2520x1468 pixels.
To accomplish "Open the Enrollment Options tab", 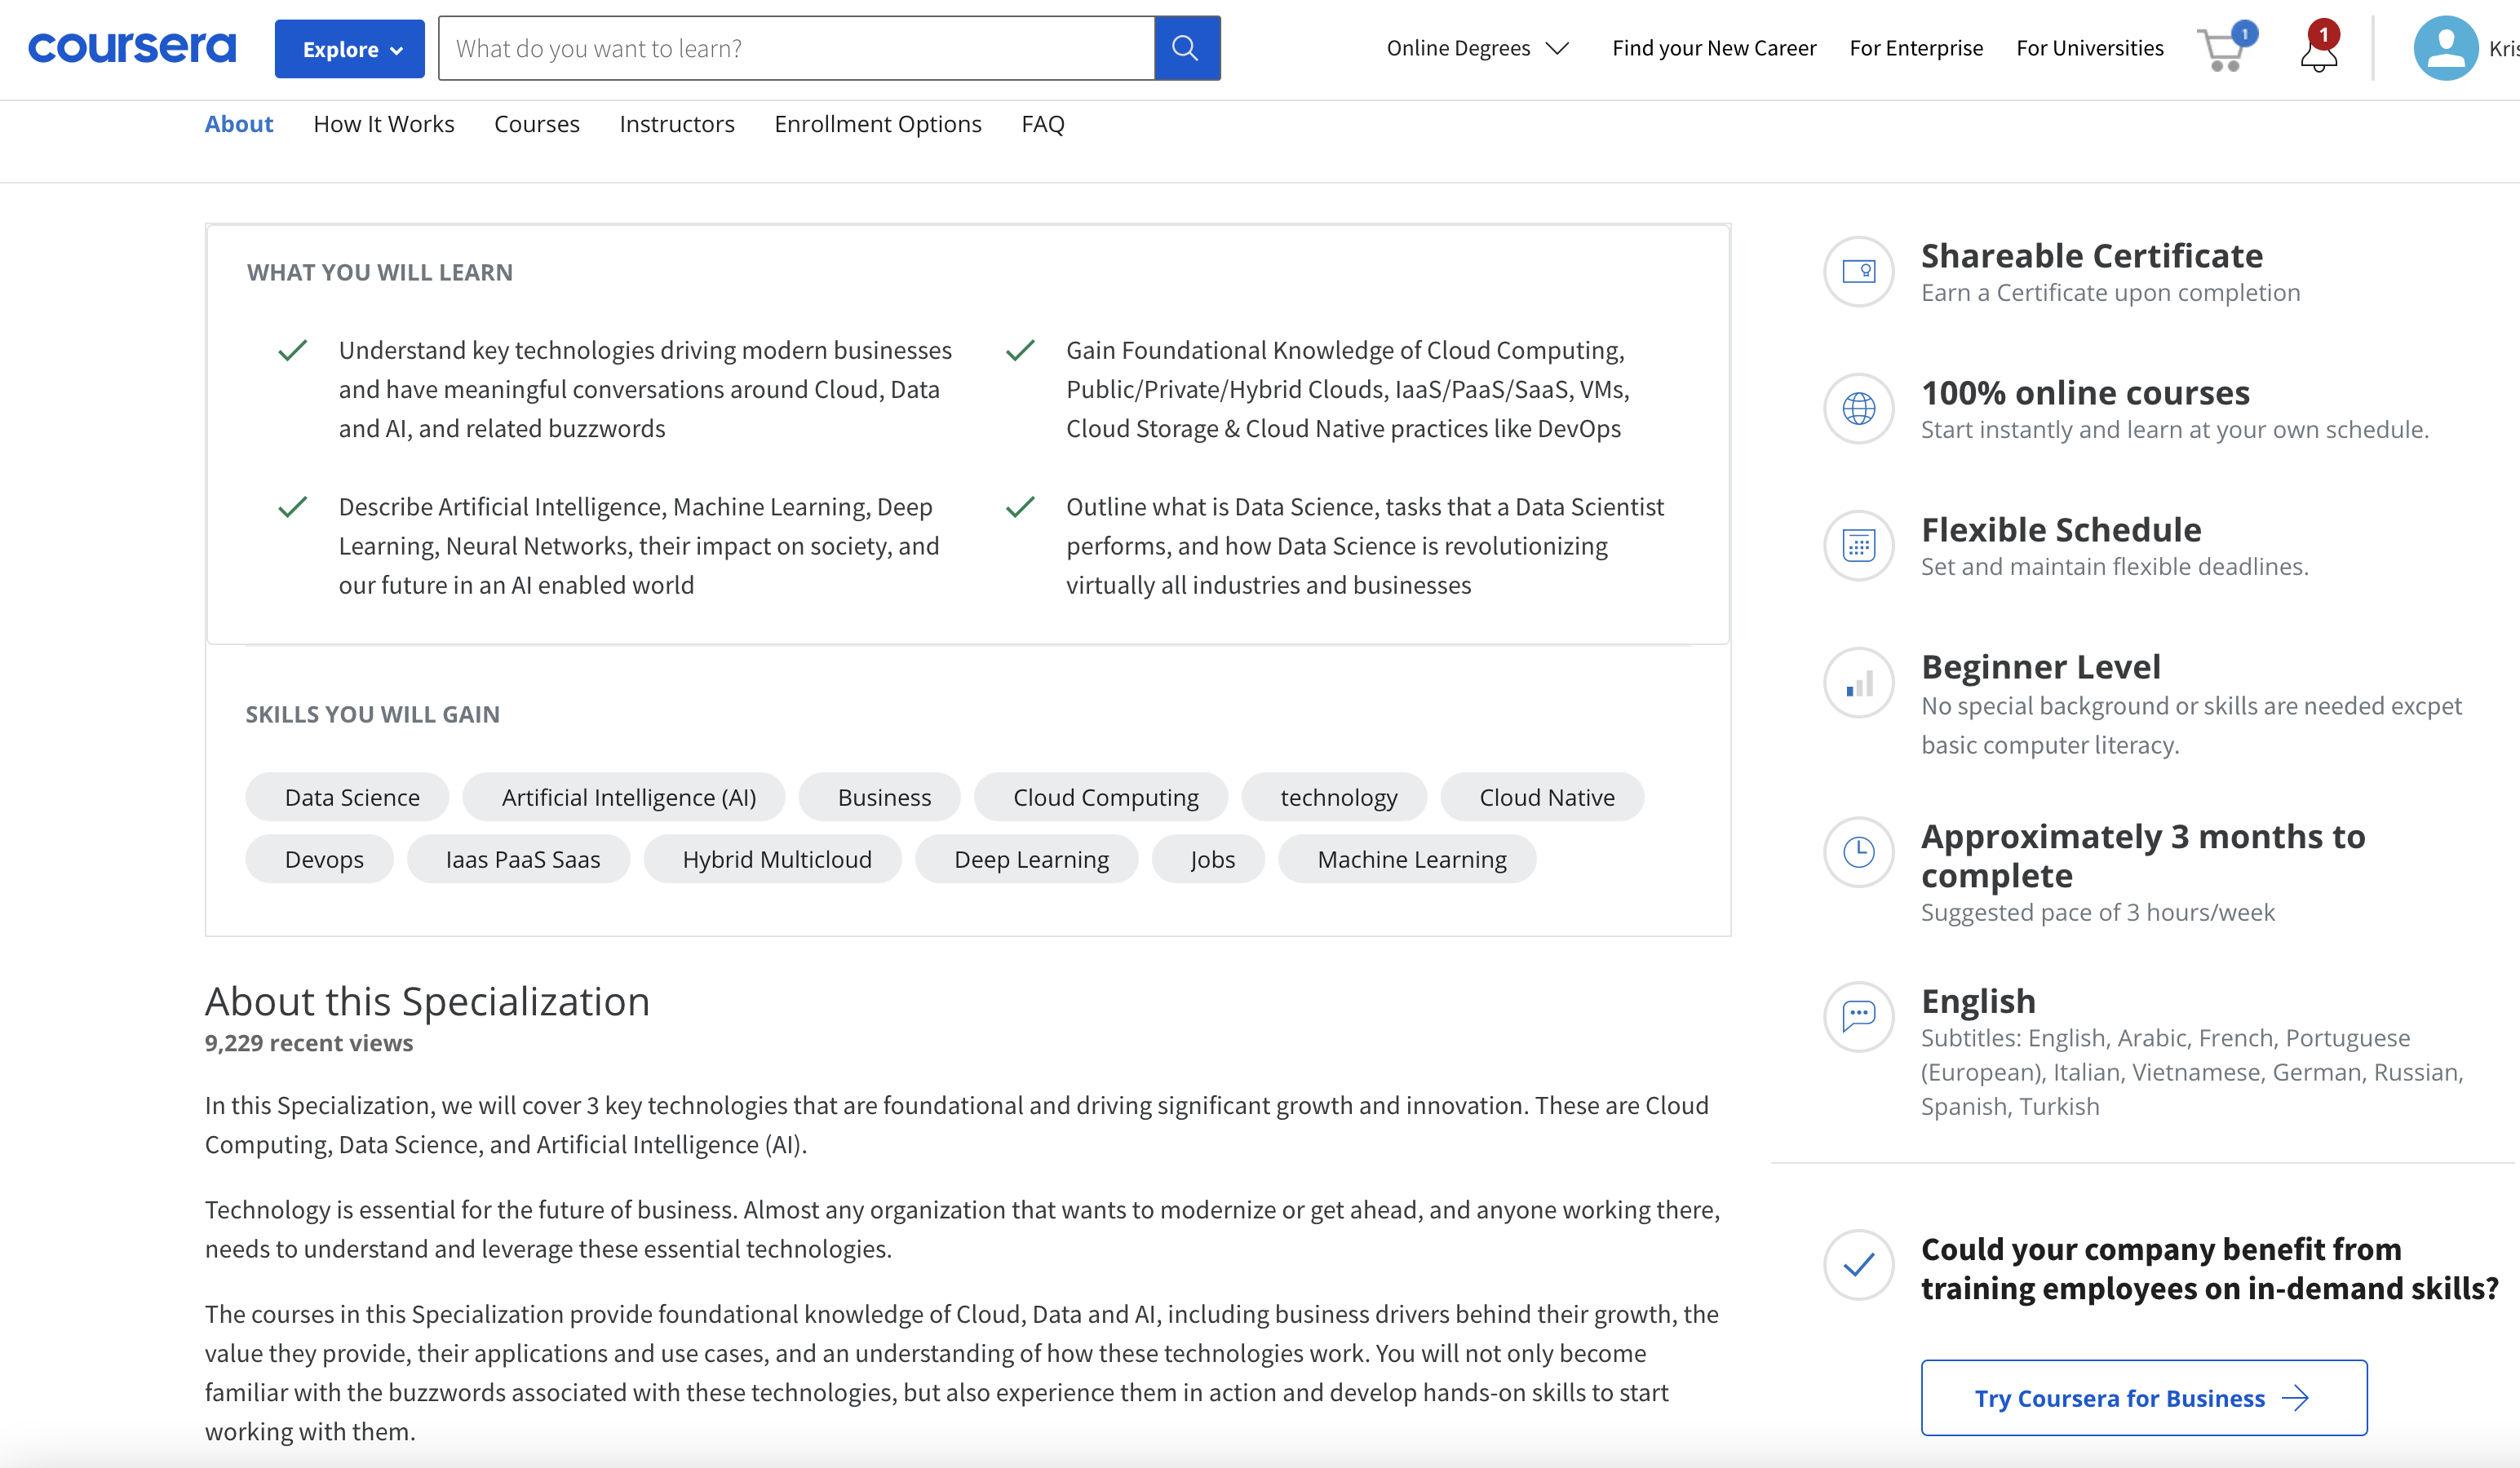I will (877, 124).
